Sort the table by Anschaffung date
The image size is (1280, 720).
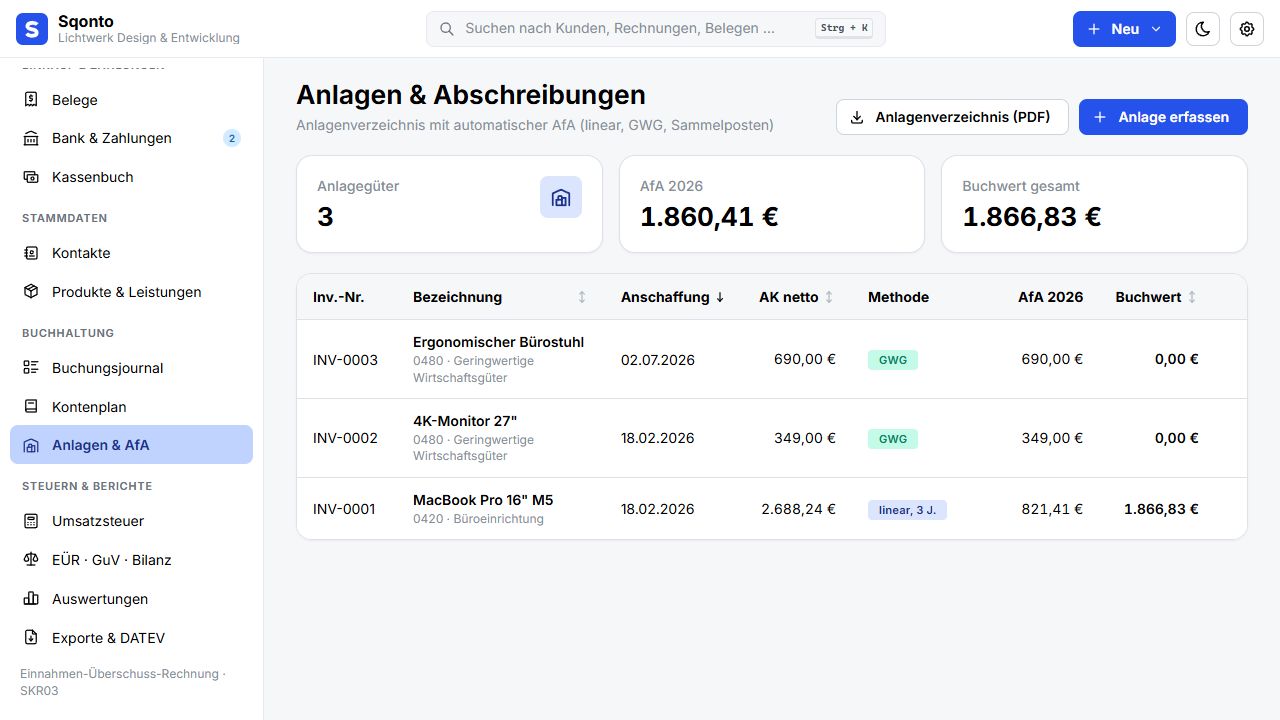click(672, 297)
